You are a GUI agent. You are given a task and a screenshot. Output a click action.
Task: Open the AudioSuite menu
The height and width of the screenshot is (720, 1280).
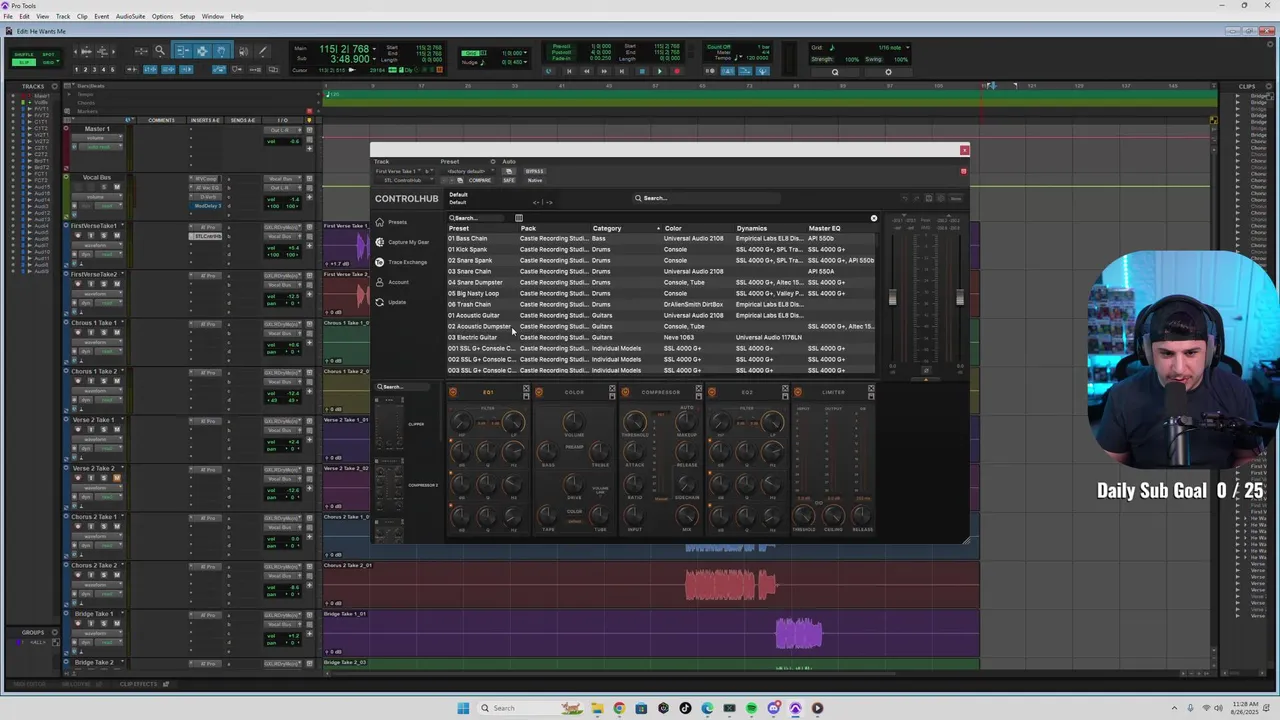coord(130,16)
